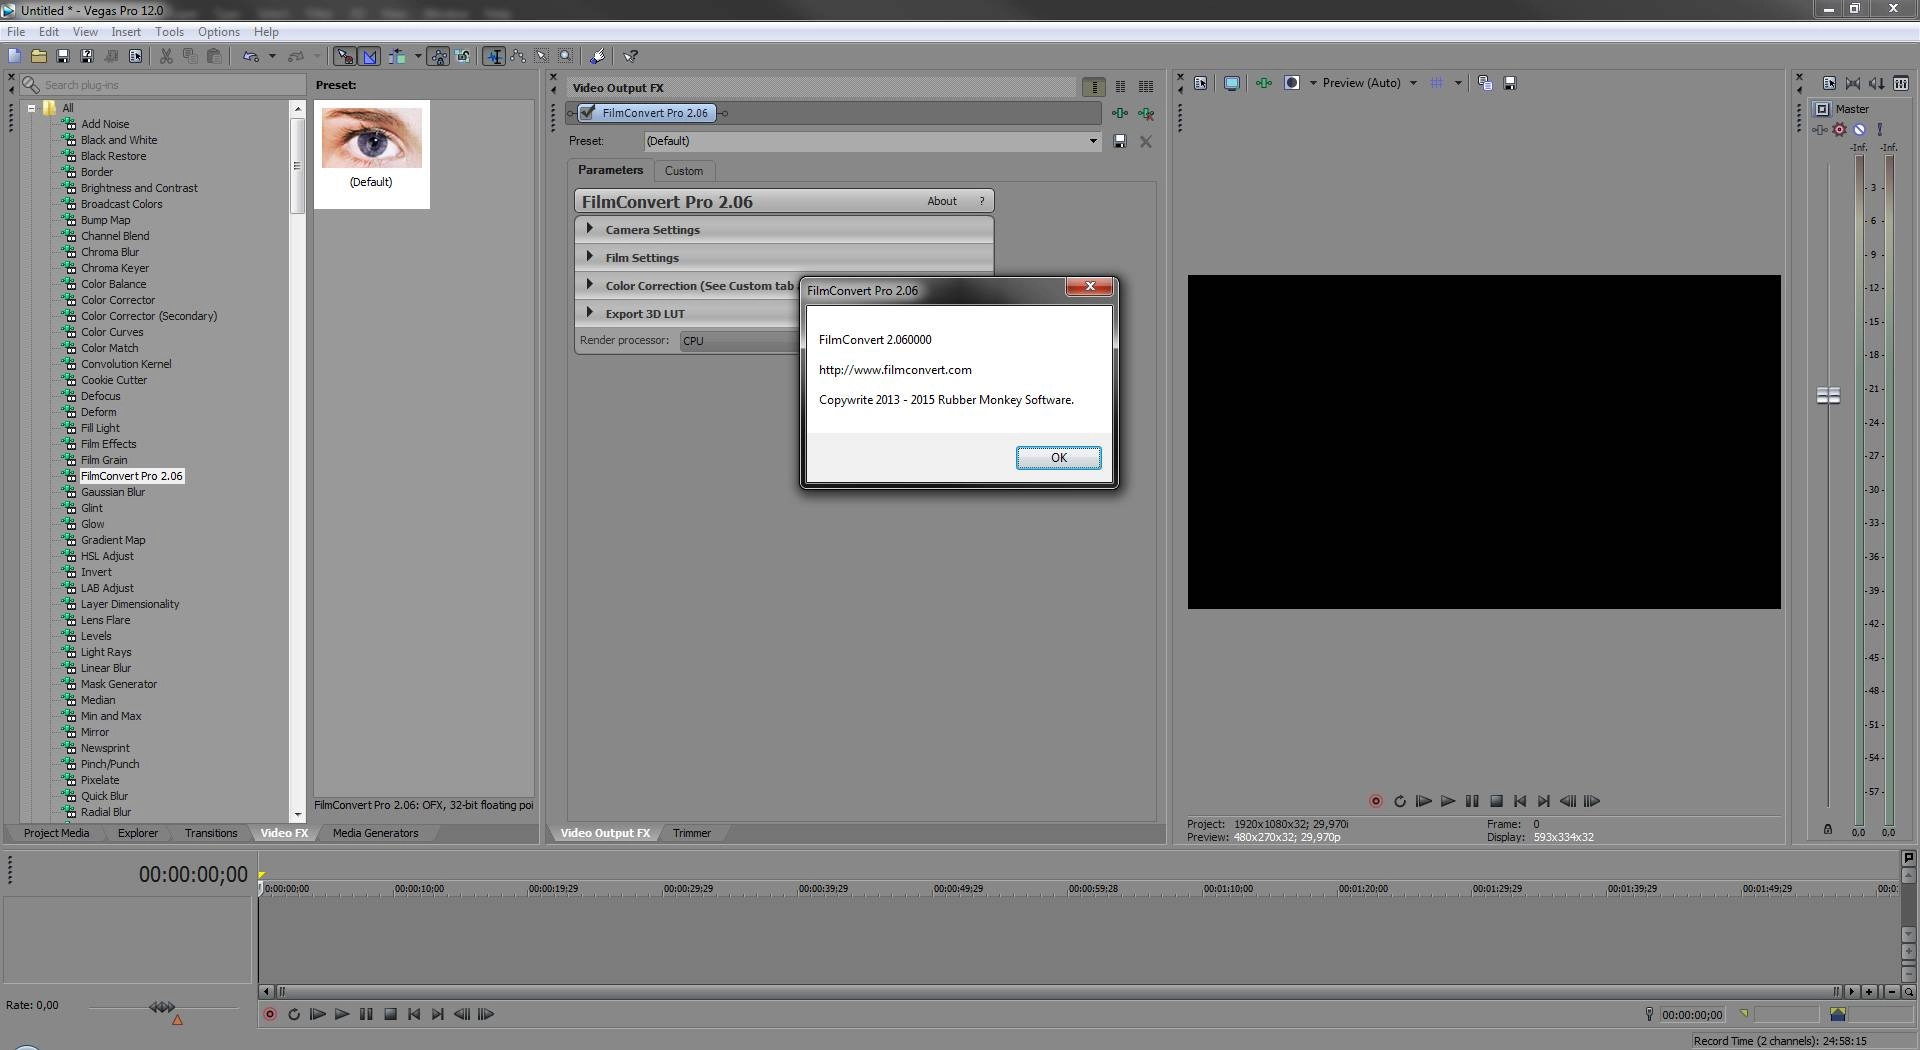This screenshot has height=1050, width=1920.
Task: Click the Mute icon on the Master bus
Action: coord(1860,129)
